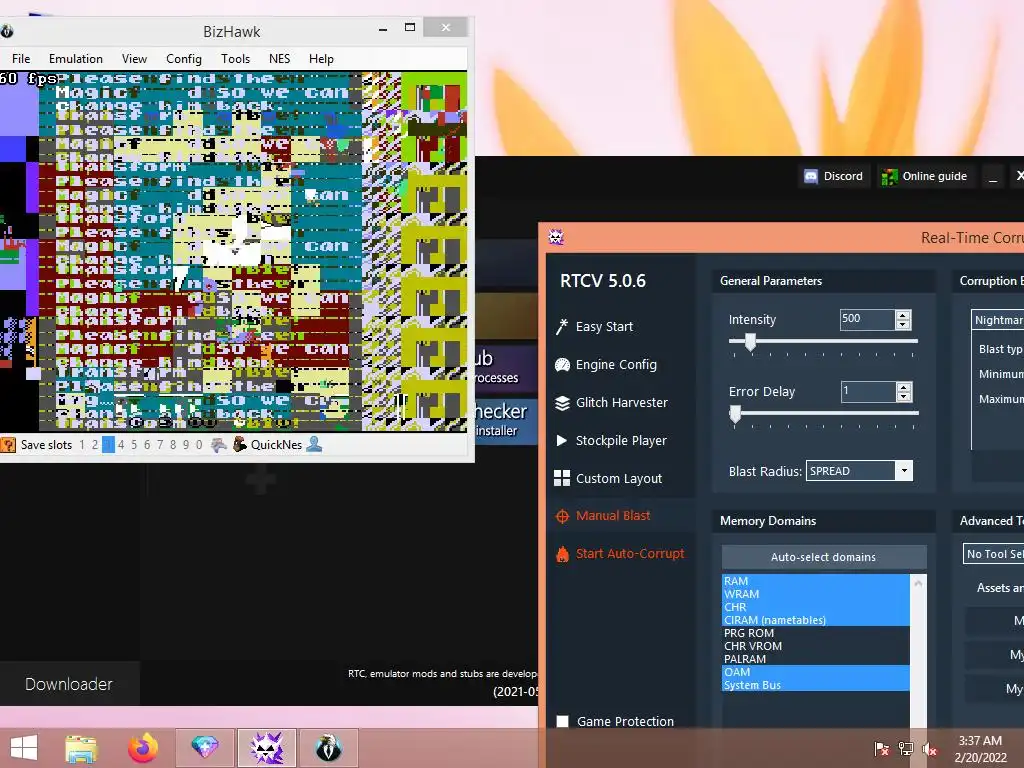The image size is (1024, 768).
Task: Click the Manual Blast crosshair icon
Action: point(562,517)
